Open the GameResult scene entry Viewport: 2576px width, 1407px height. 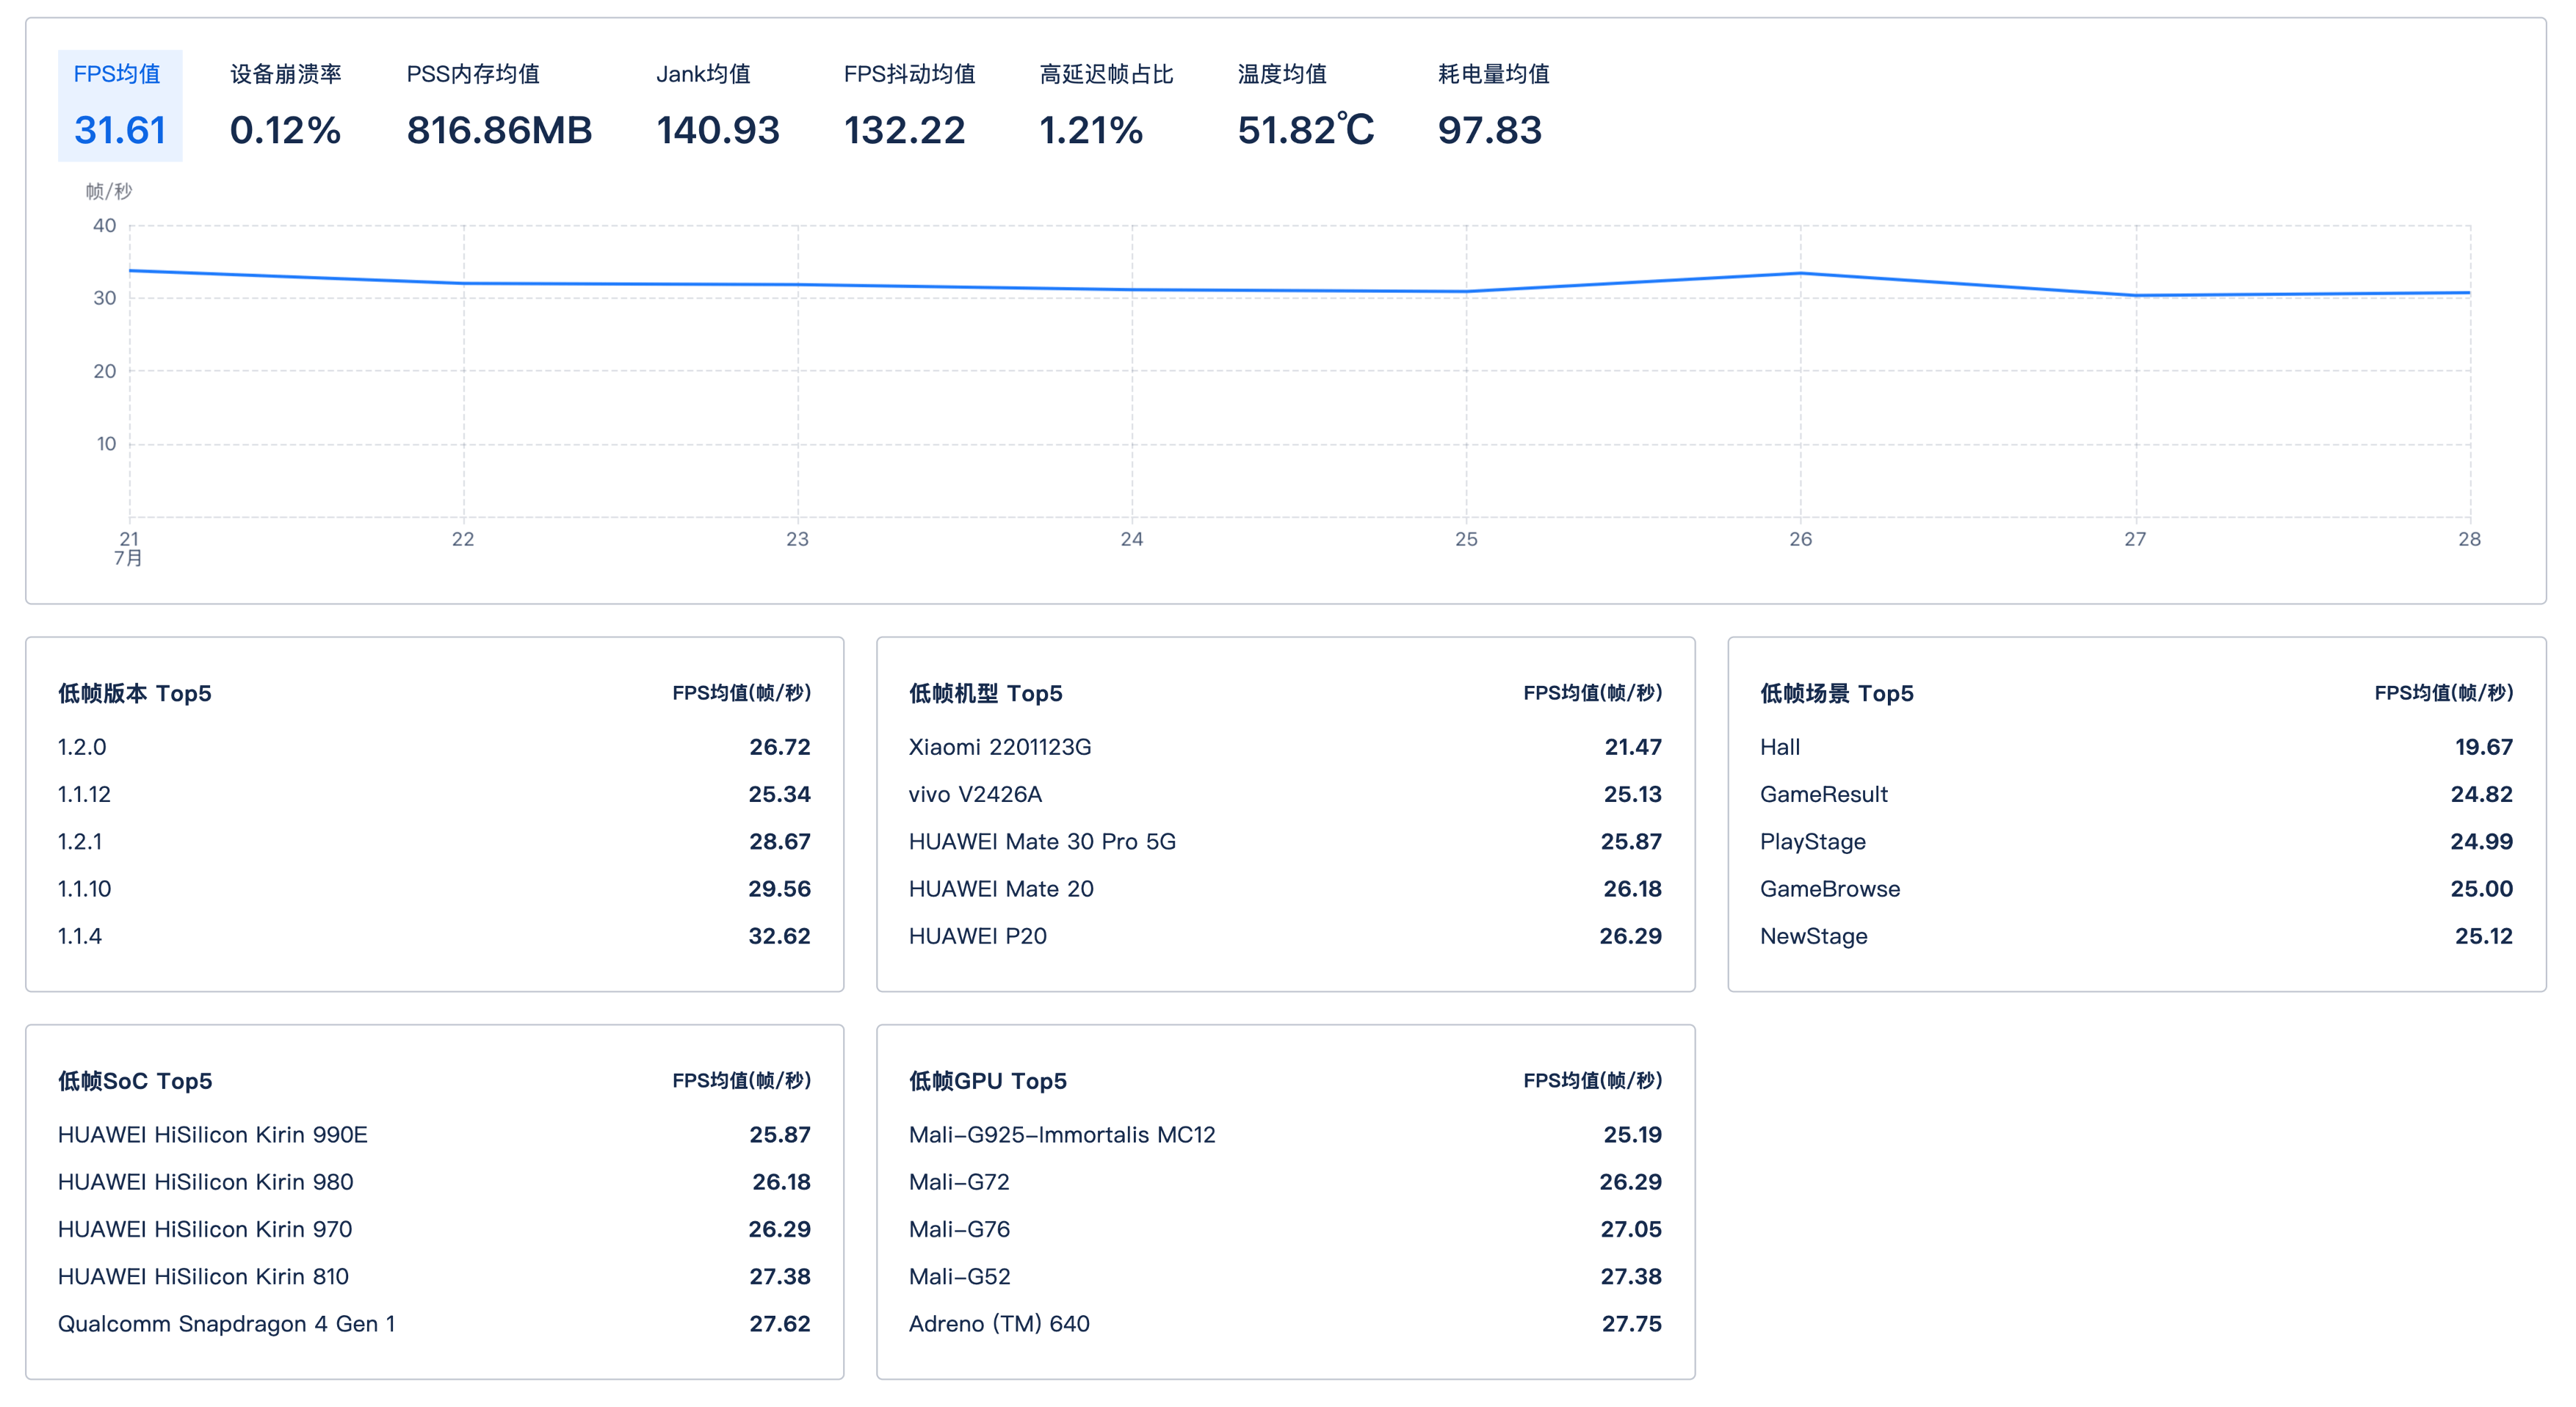click(1823, 794)
